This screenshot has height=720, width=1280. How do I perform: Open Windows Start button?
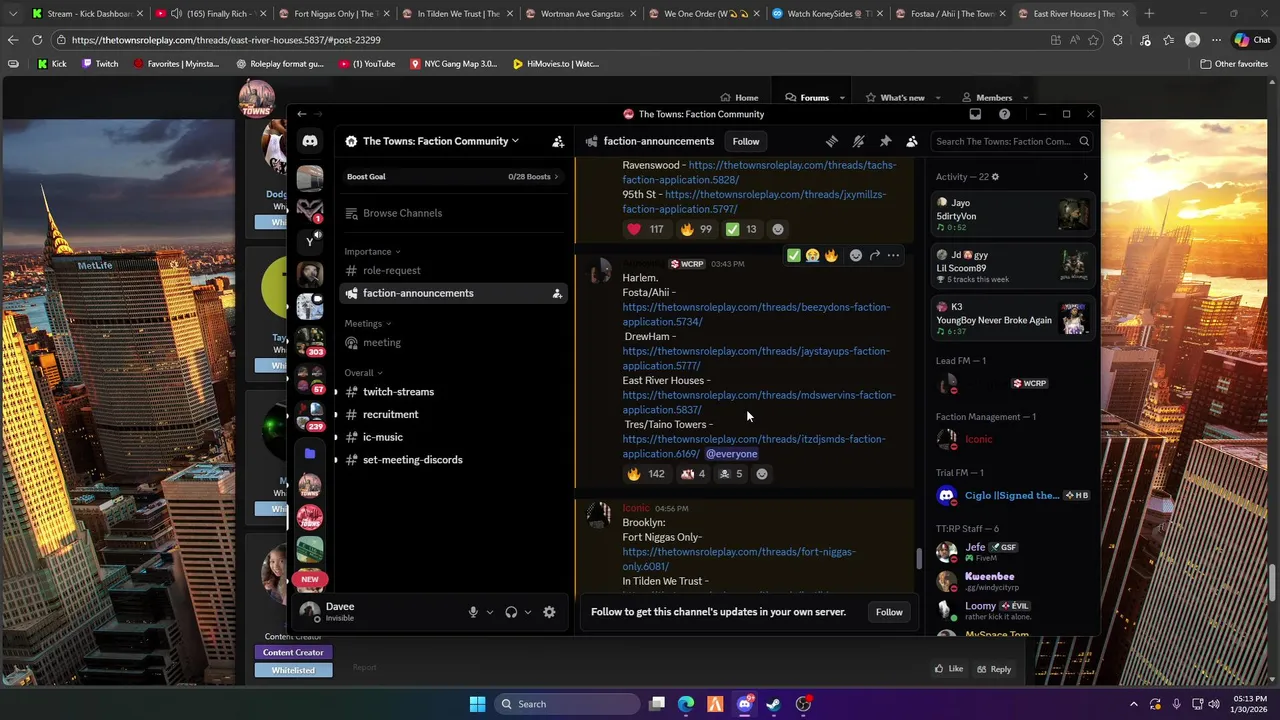[477, 704]
